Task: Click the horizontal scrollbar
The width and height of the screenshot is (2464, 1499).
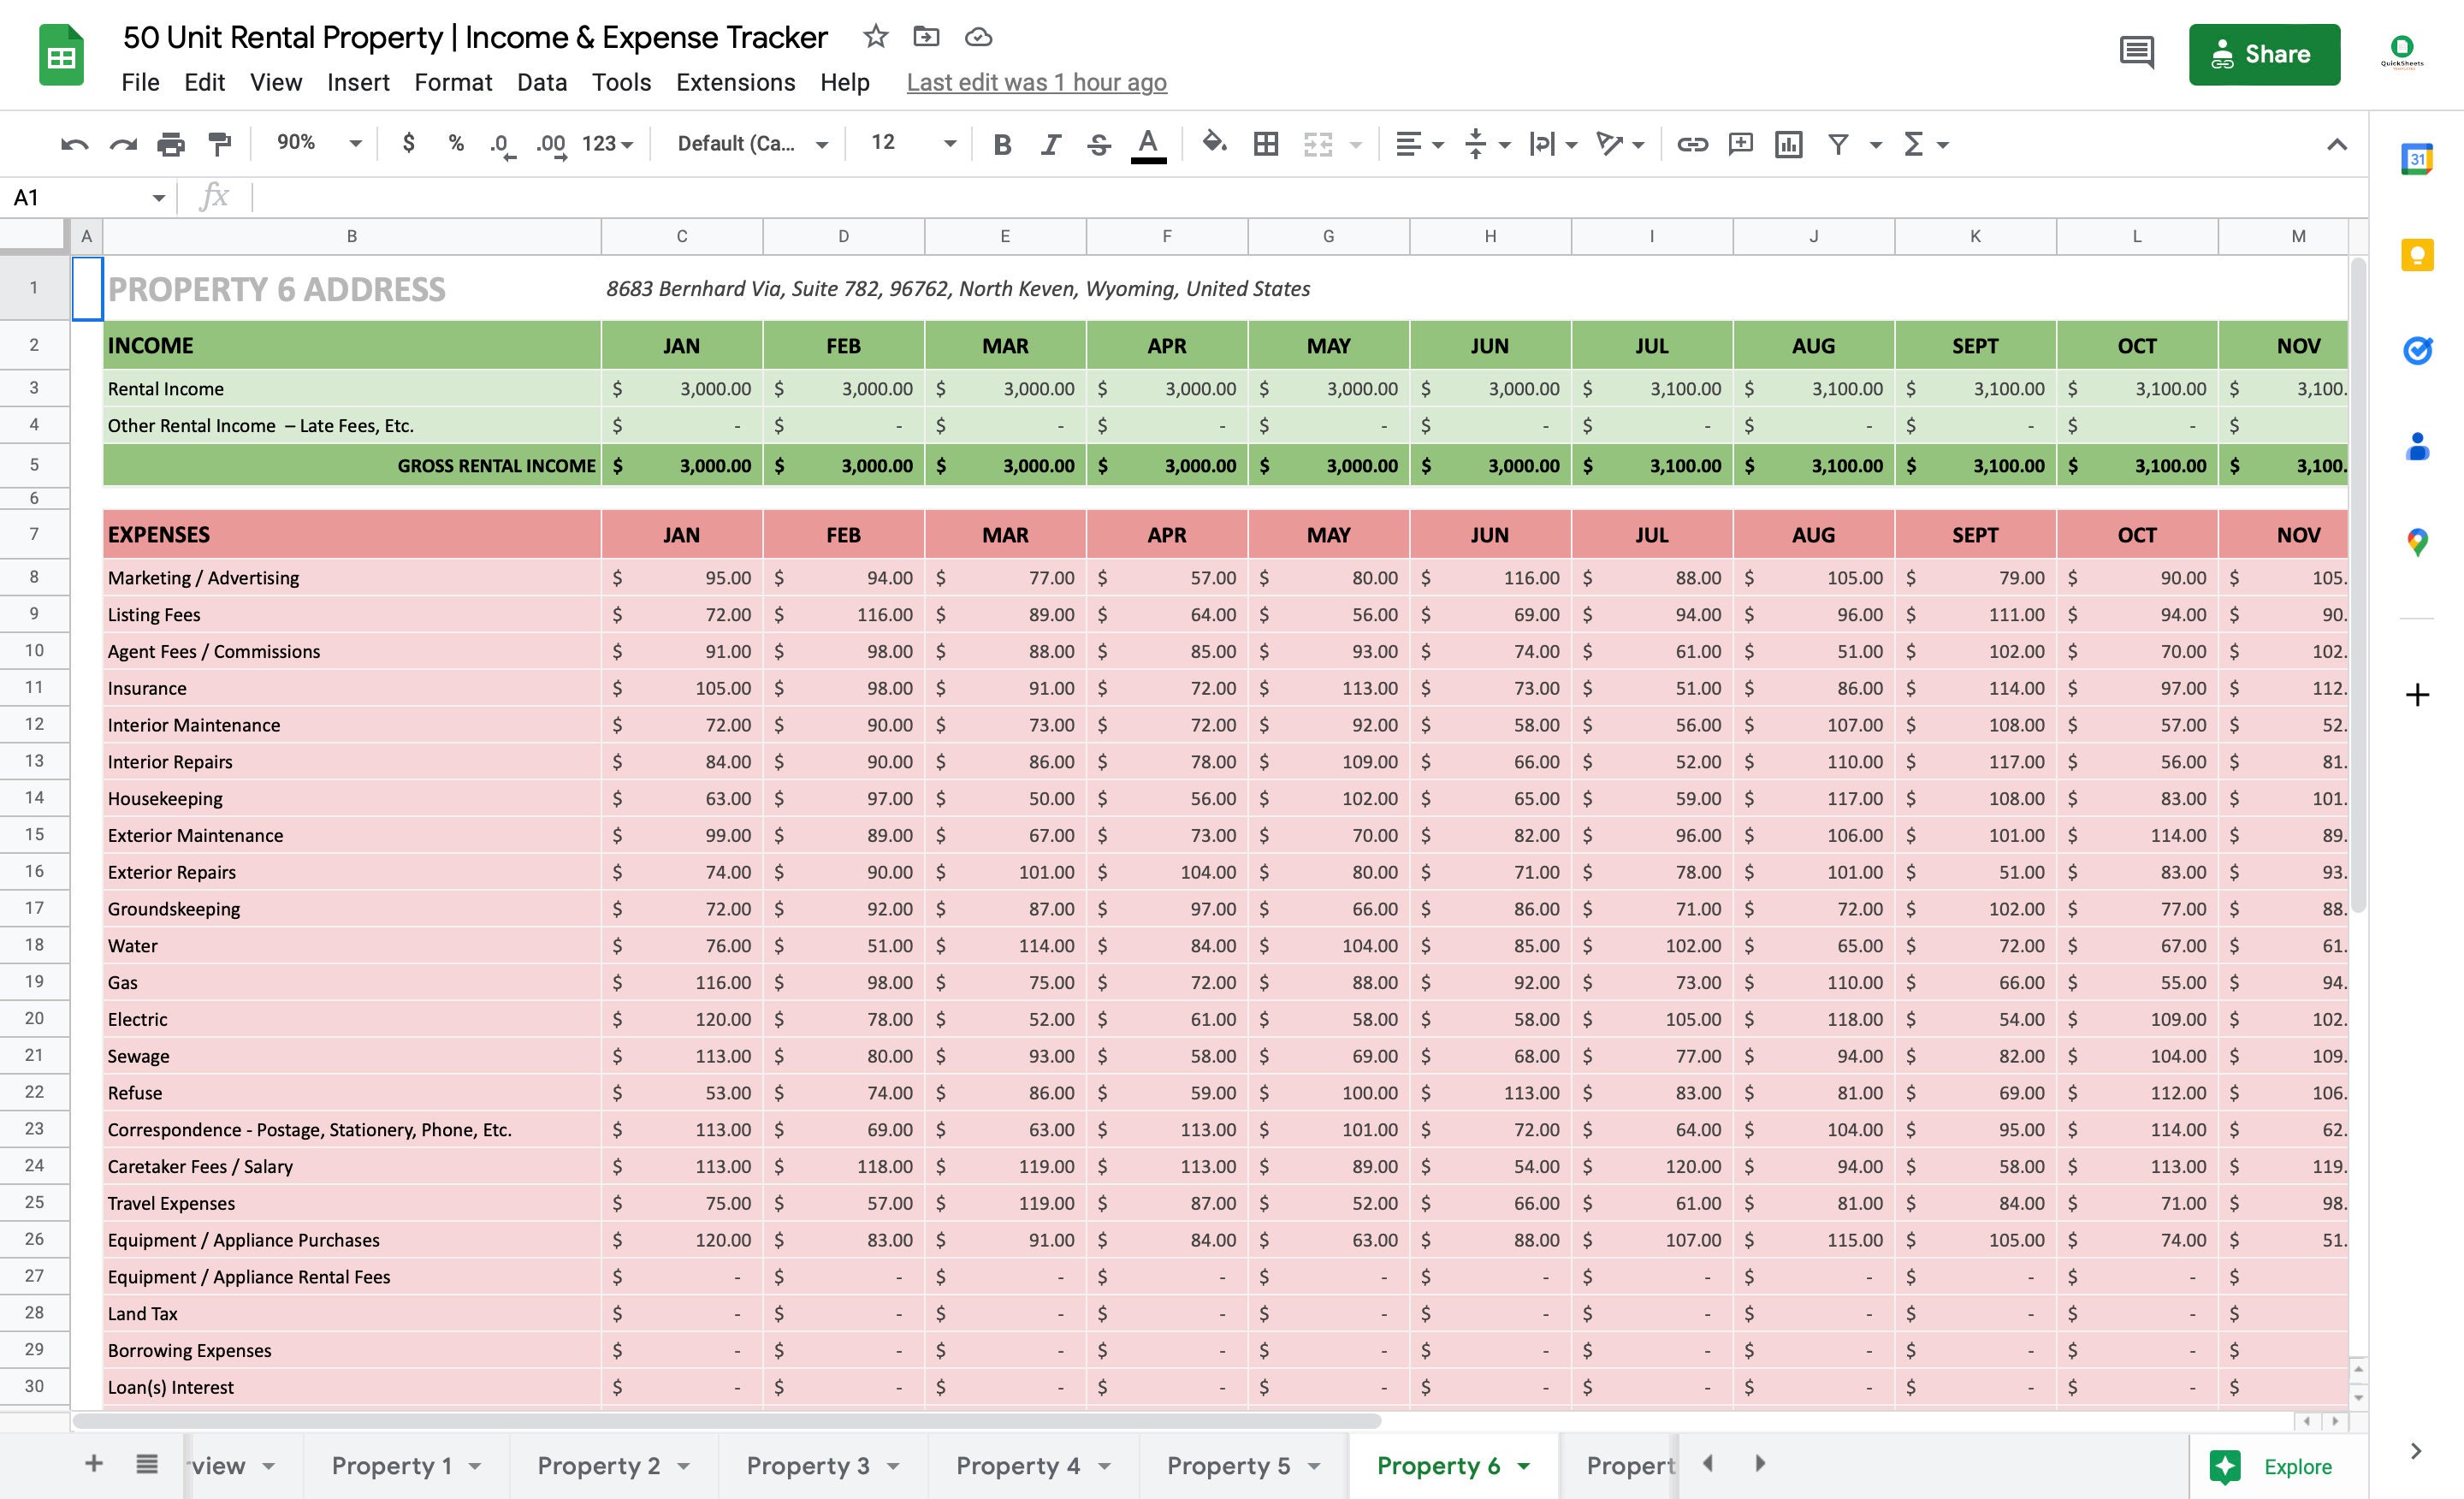Action: [727, 1421]
